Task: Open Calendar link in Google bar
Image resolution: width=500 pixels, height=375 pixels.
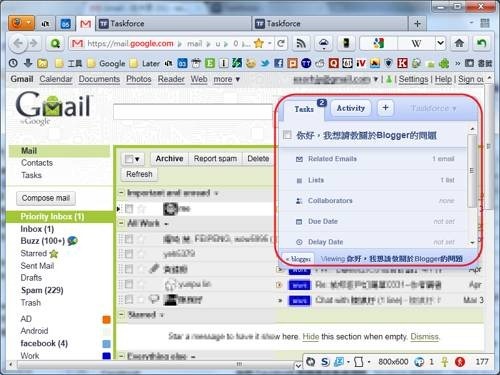Action: tap(56, 79)
